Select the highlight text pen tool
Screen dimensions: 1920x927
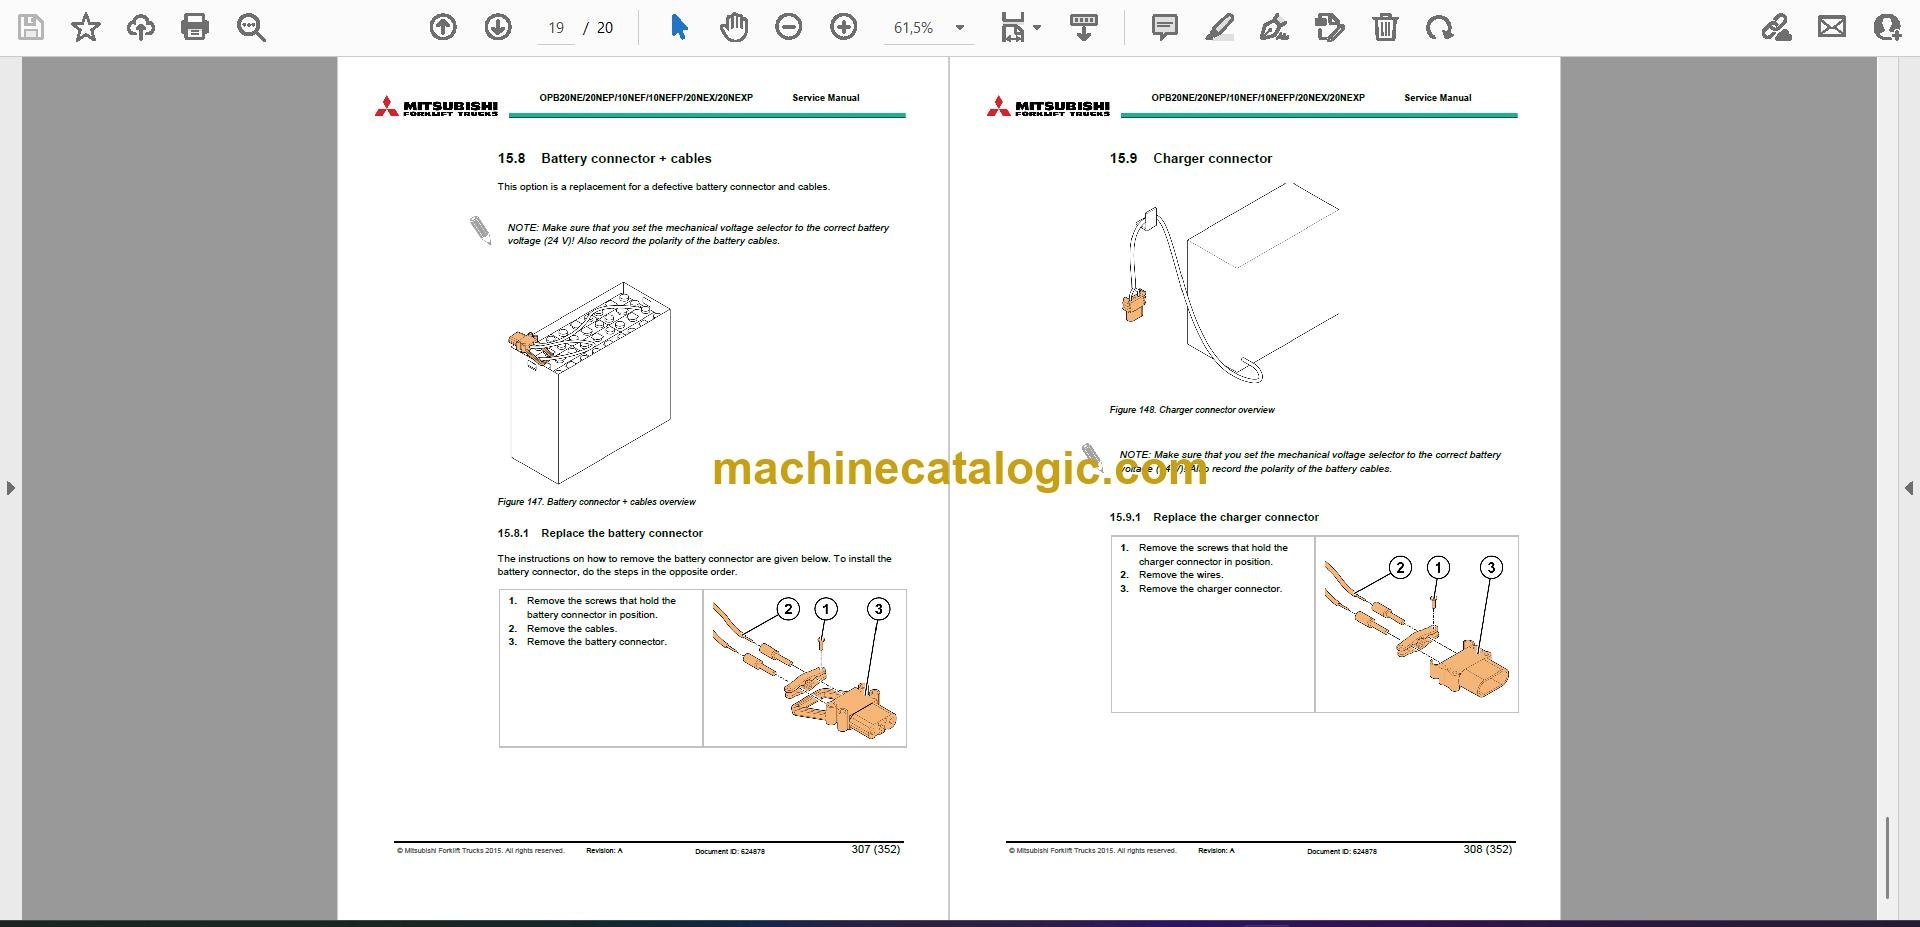pyautogui.click(x=1220, y=27)
